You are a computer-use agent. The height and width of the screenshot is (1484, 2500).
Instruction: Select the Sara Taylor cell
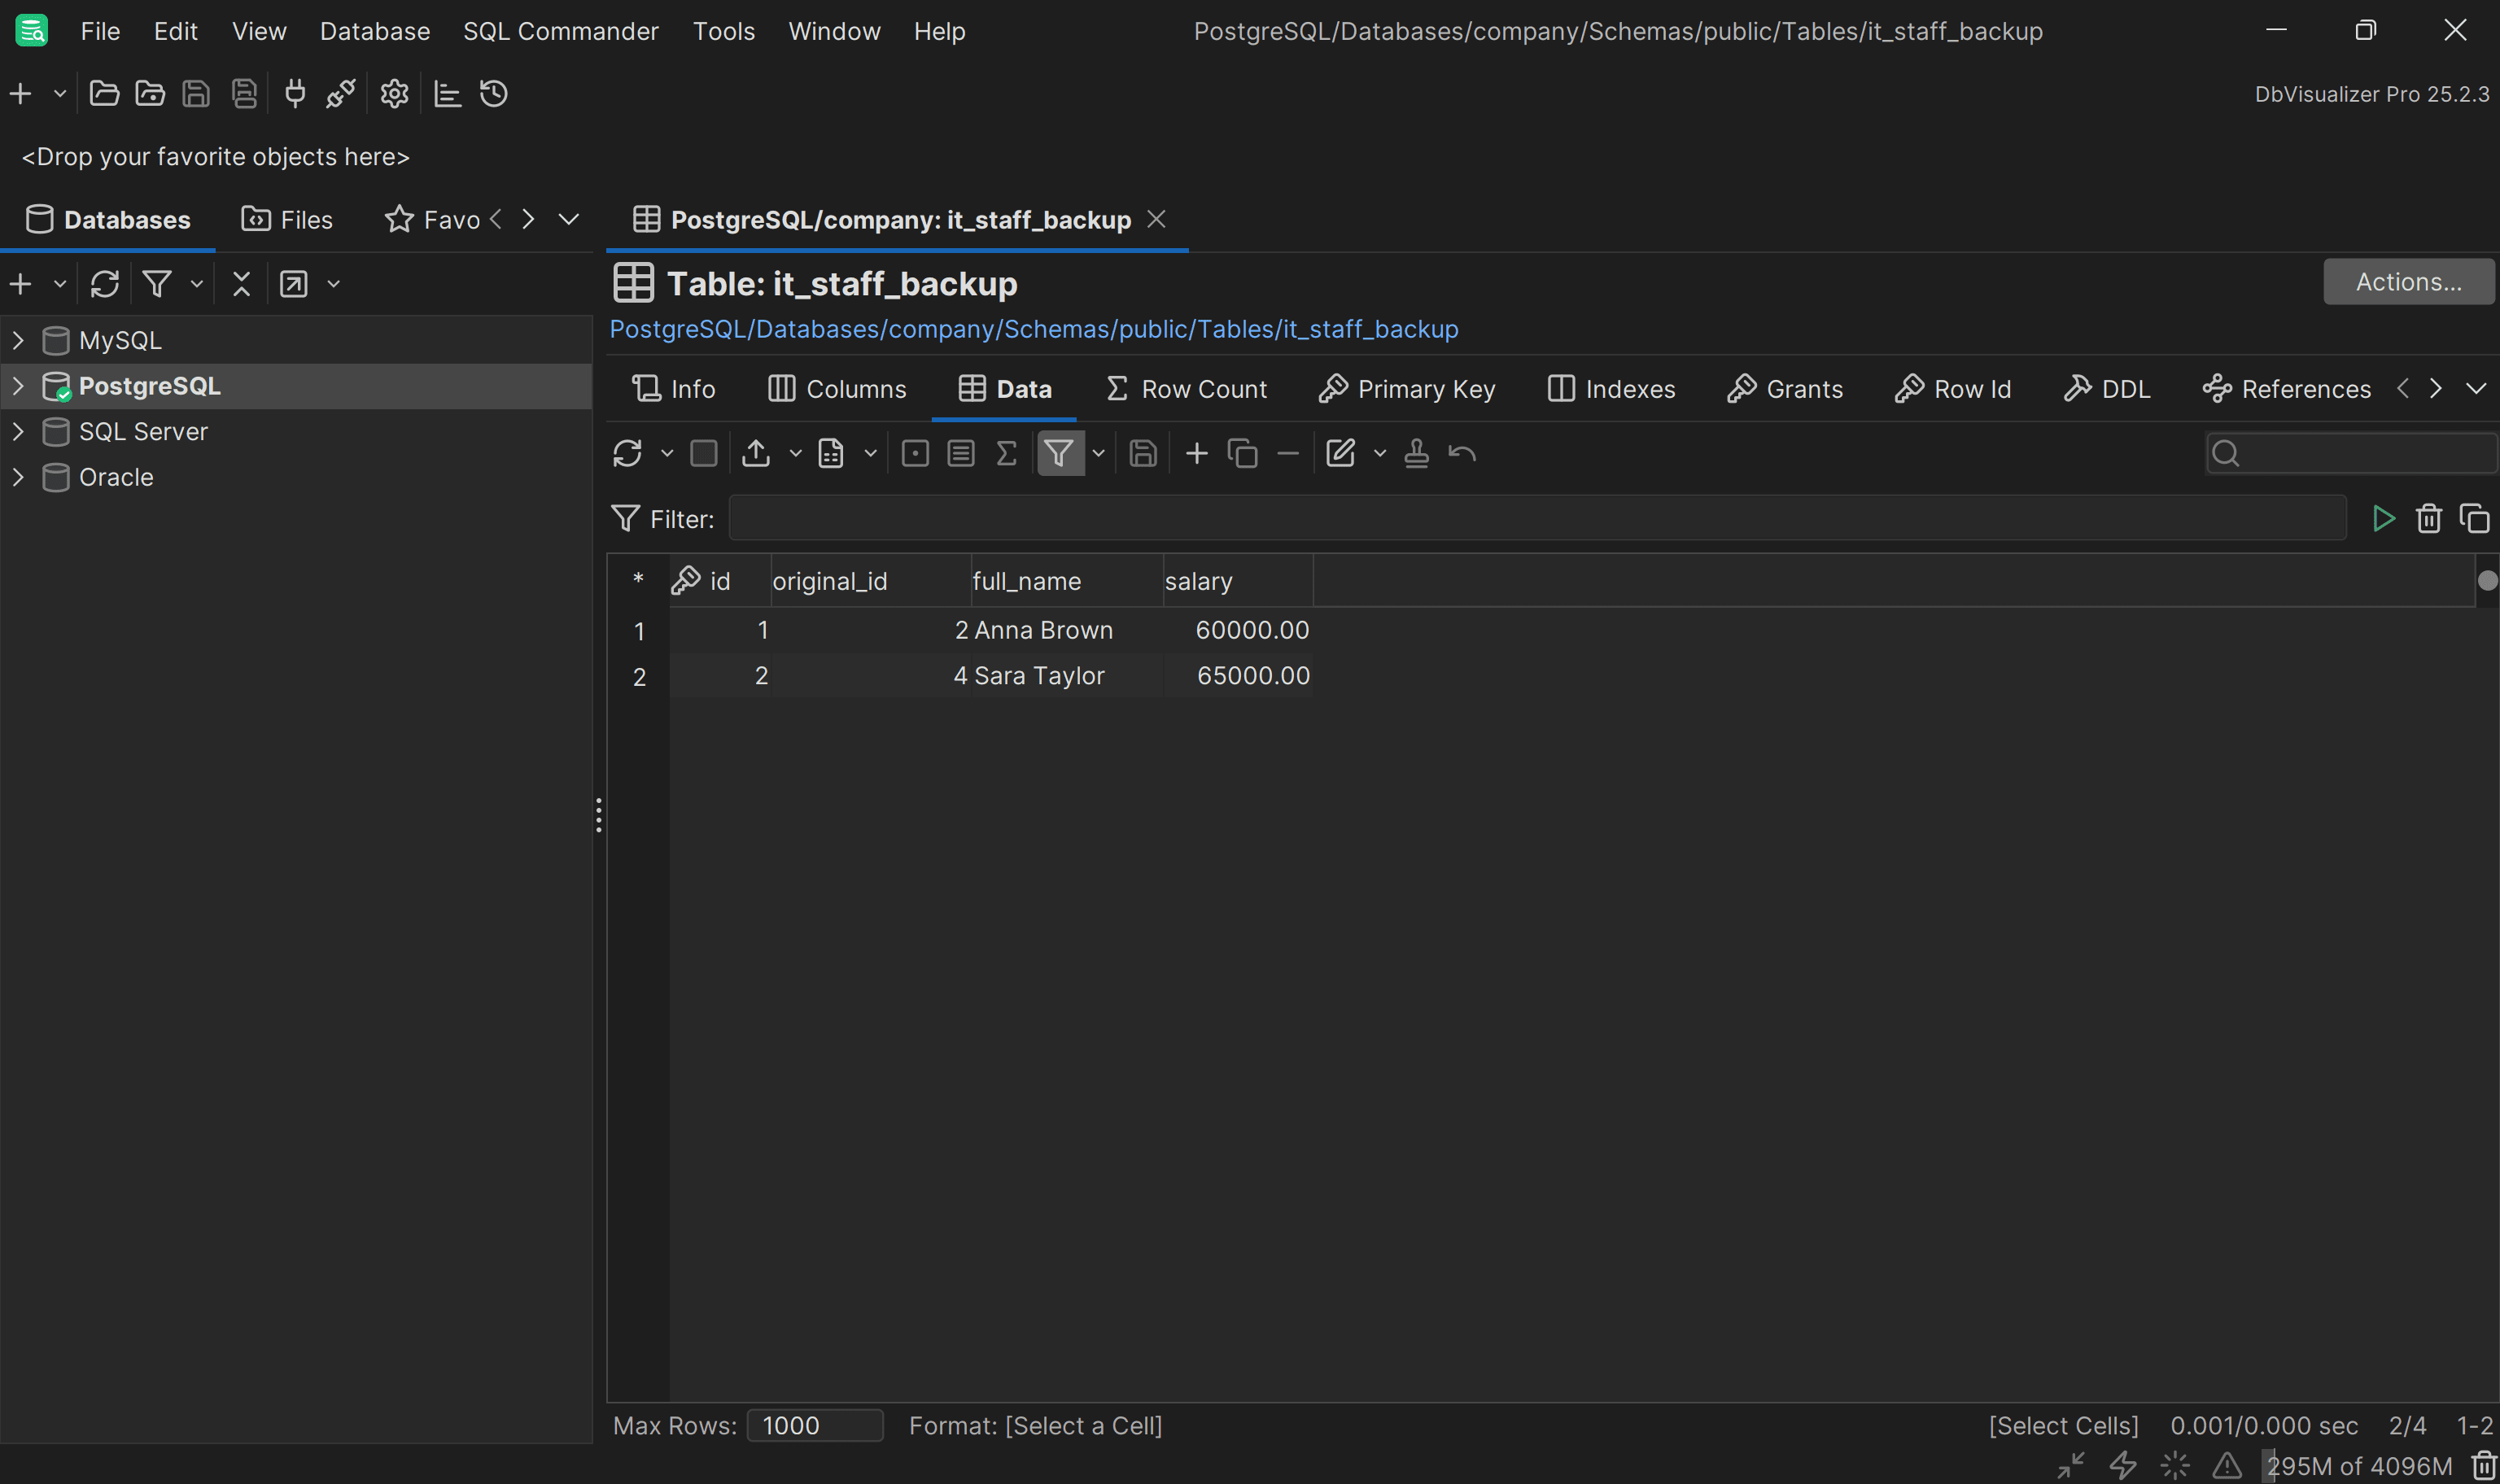(x=1066, y=676)
